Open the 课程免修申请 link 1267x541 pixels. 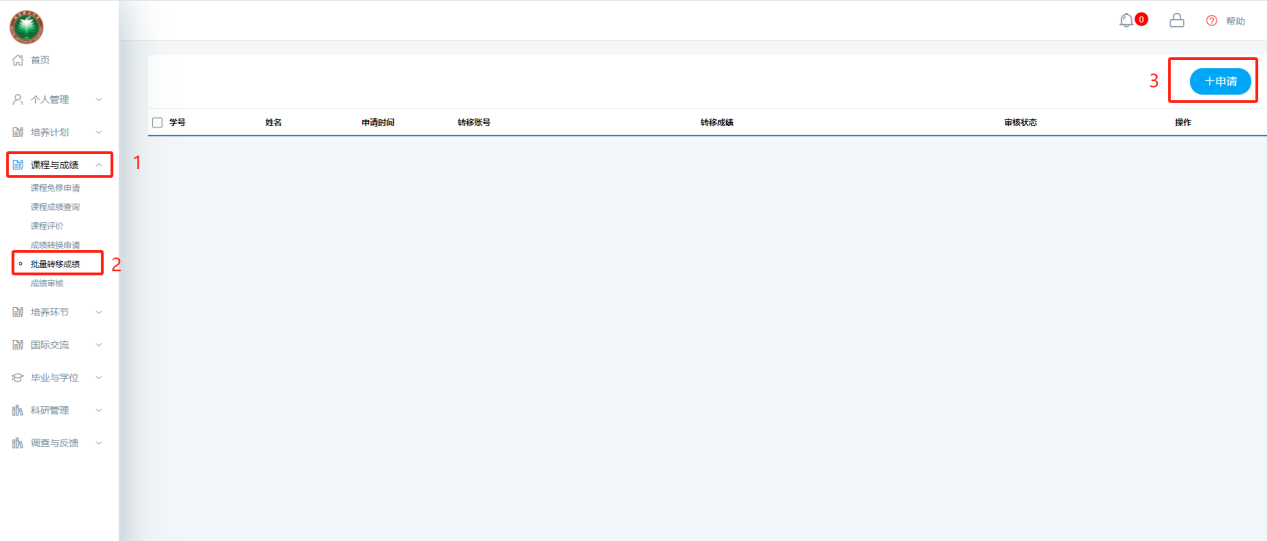tap(55, 188)
